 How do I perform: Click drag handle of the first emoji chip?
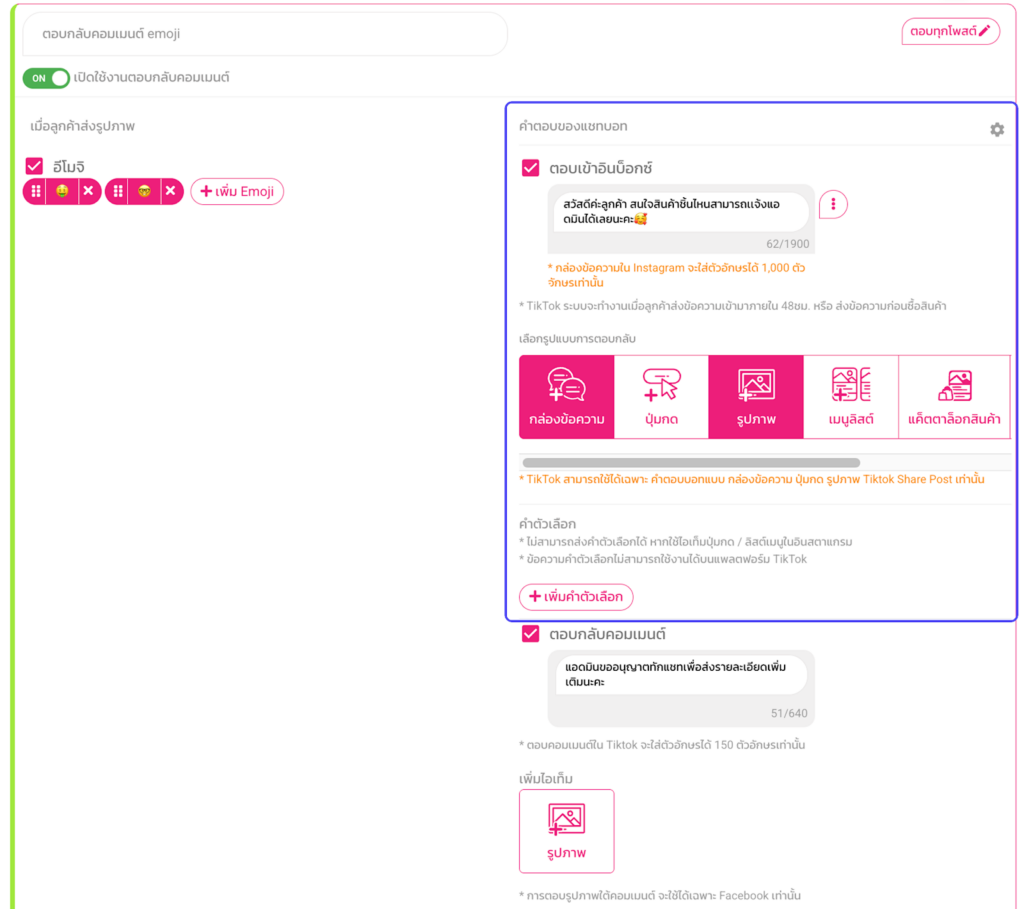pyautogui.click(x=36, y=191)
